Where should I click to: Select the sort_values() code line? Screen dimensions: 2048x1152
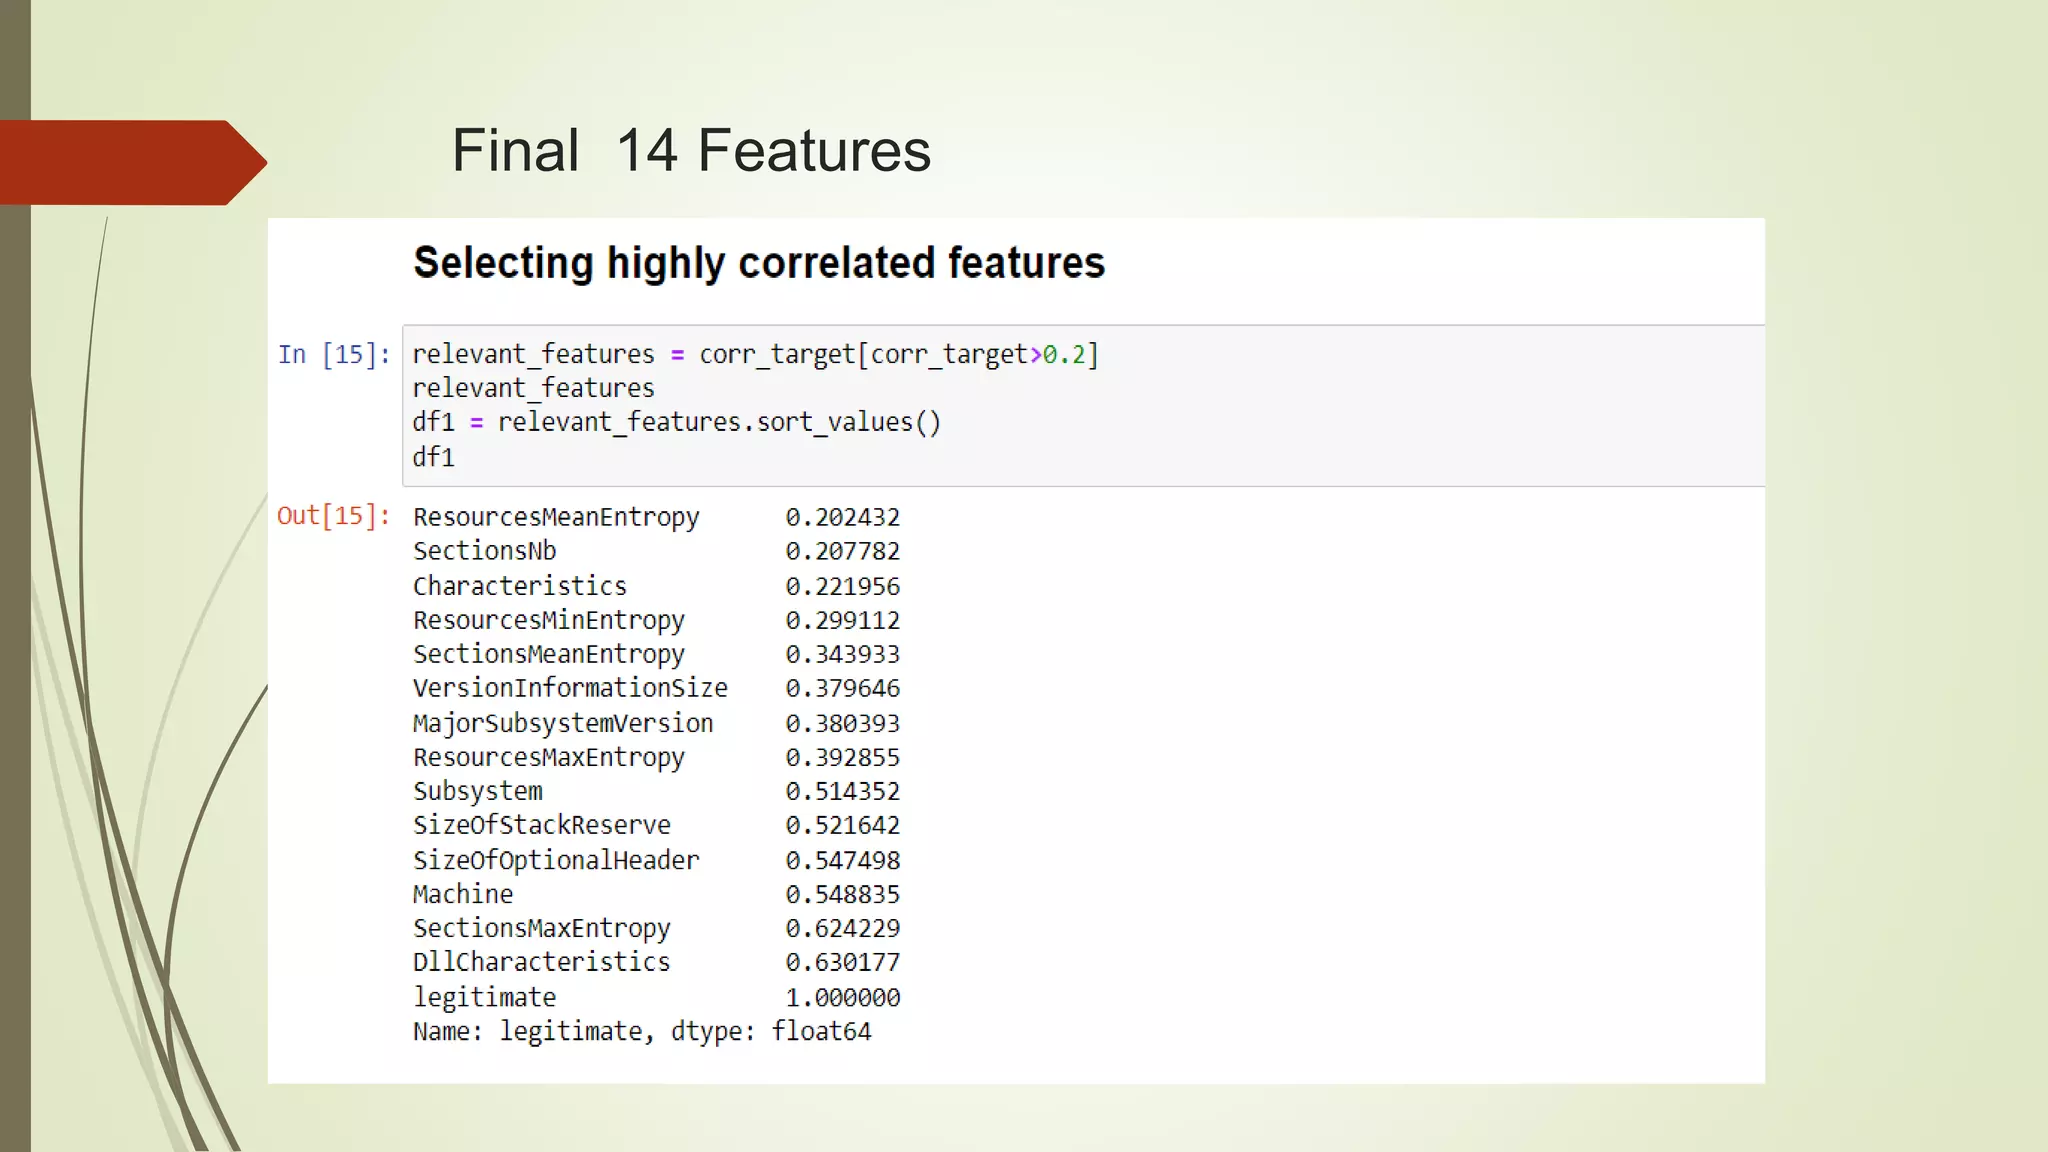[676, 422]
